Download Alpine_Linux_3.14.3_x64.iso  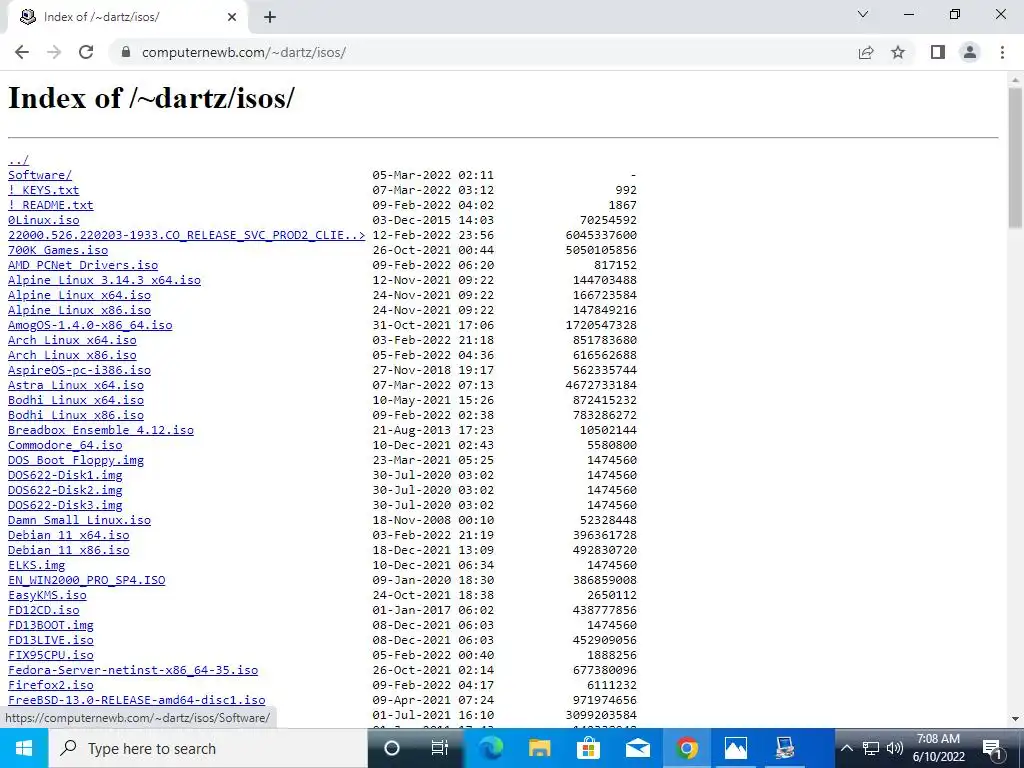[104, 280]
